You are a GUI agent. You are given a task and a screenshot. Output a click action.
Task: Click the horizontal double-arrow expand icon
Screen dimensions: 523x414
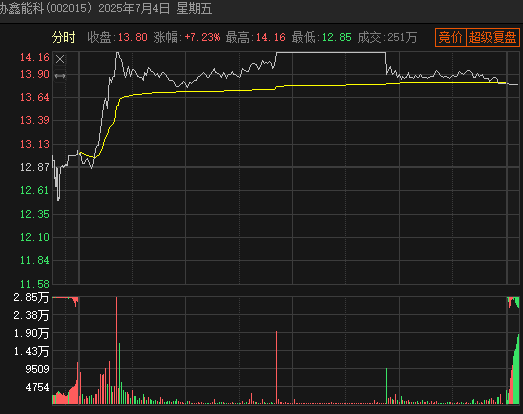(60, 76)
